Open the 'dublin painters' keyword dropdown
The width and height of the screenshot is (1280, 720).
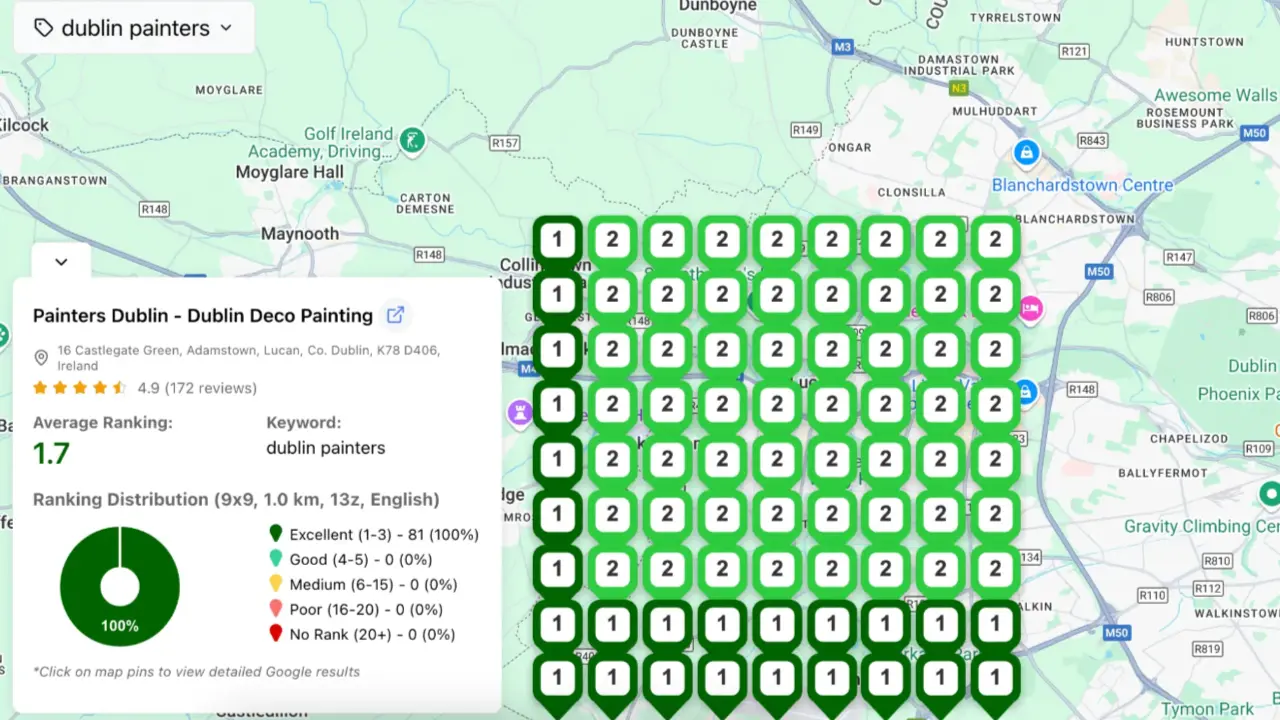(133, 28)
